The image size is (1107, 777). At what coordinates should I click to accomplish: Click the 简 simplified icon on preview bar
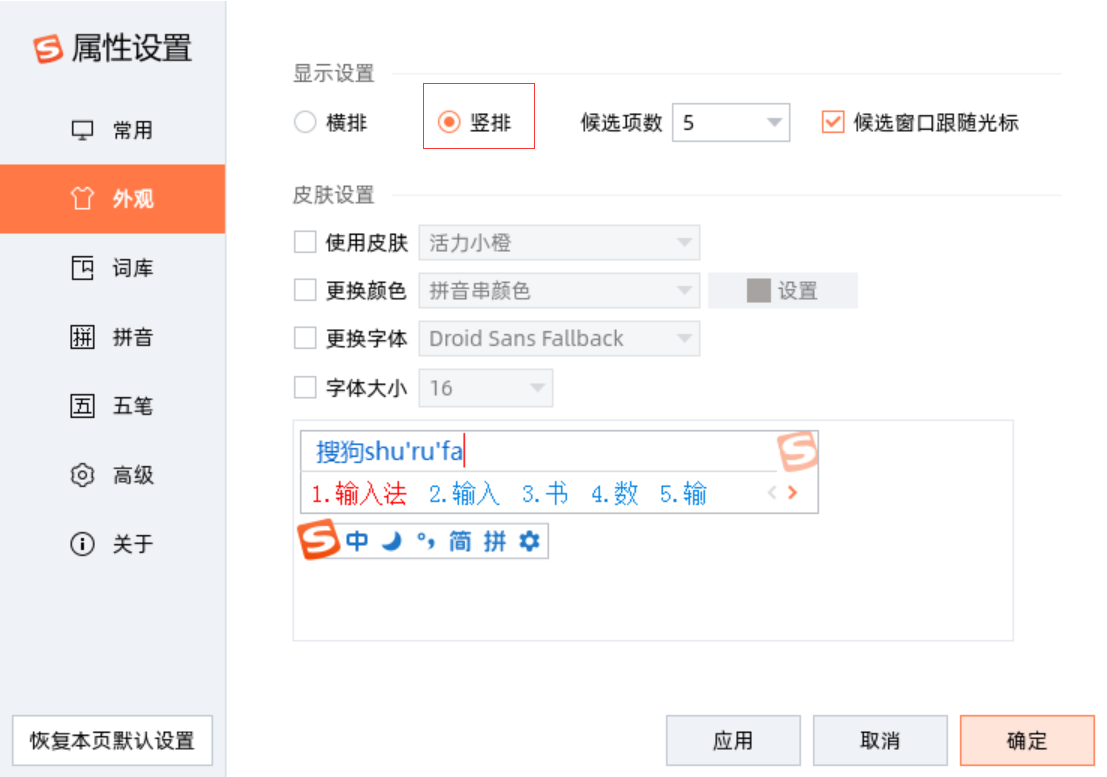(460, 541)
